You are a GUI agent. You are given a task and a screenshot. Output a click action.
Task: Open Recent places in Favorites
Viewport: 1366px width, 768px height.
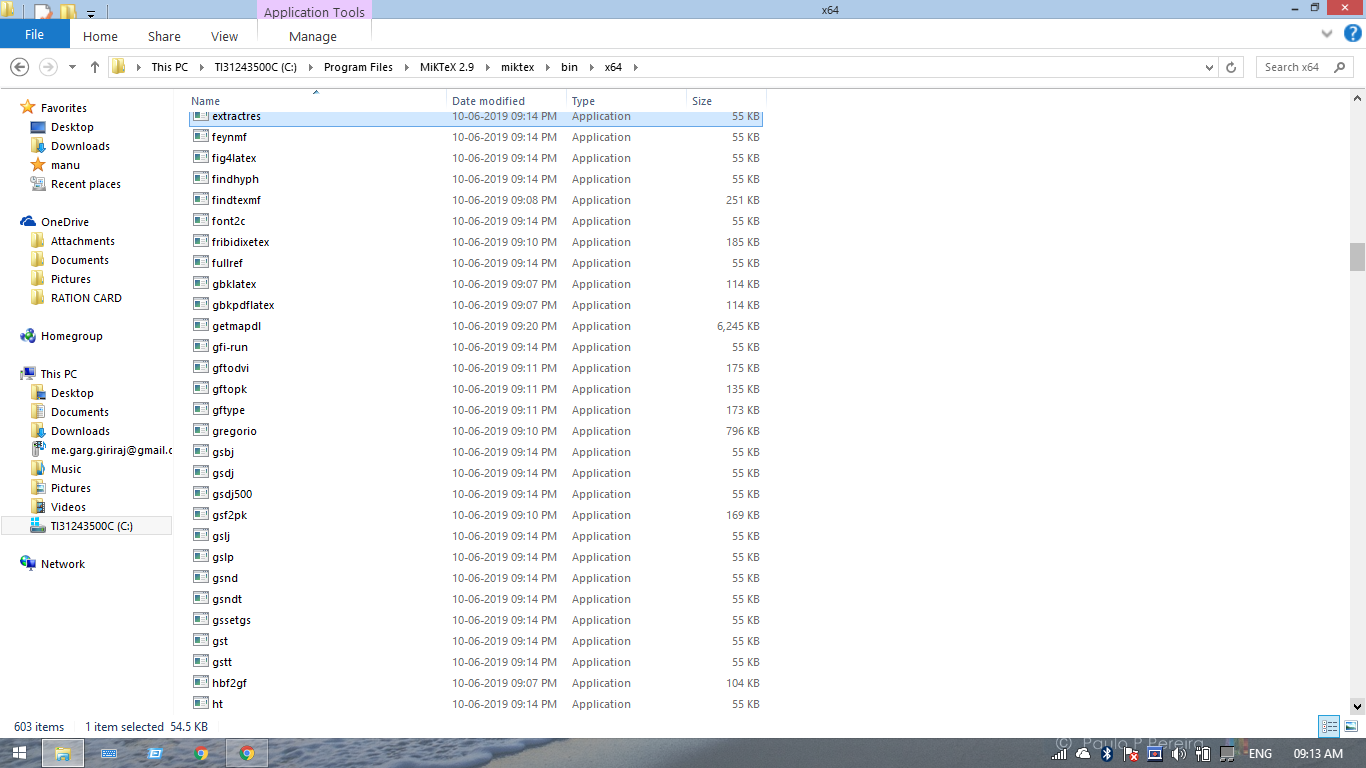click(85, 184)
